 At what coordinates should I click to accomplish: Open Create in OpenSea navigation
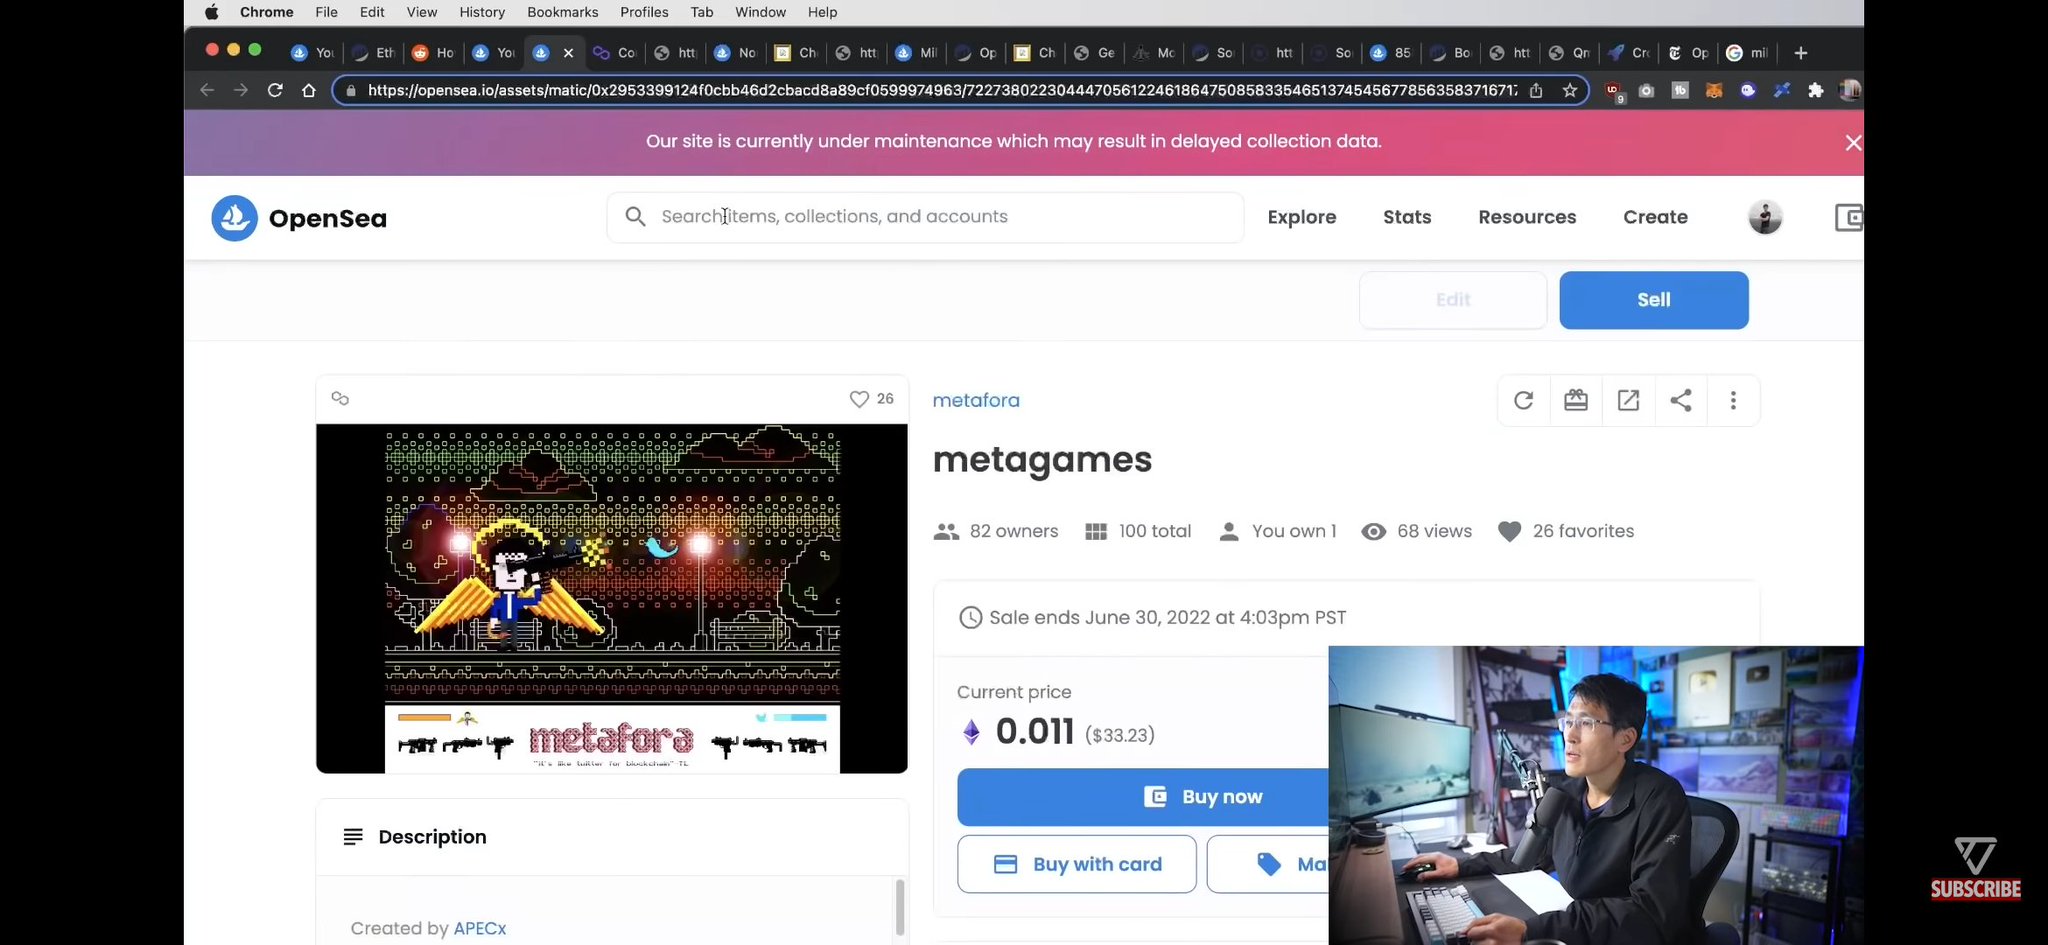[1655, 217]
